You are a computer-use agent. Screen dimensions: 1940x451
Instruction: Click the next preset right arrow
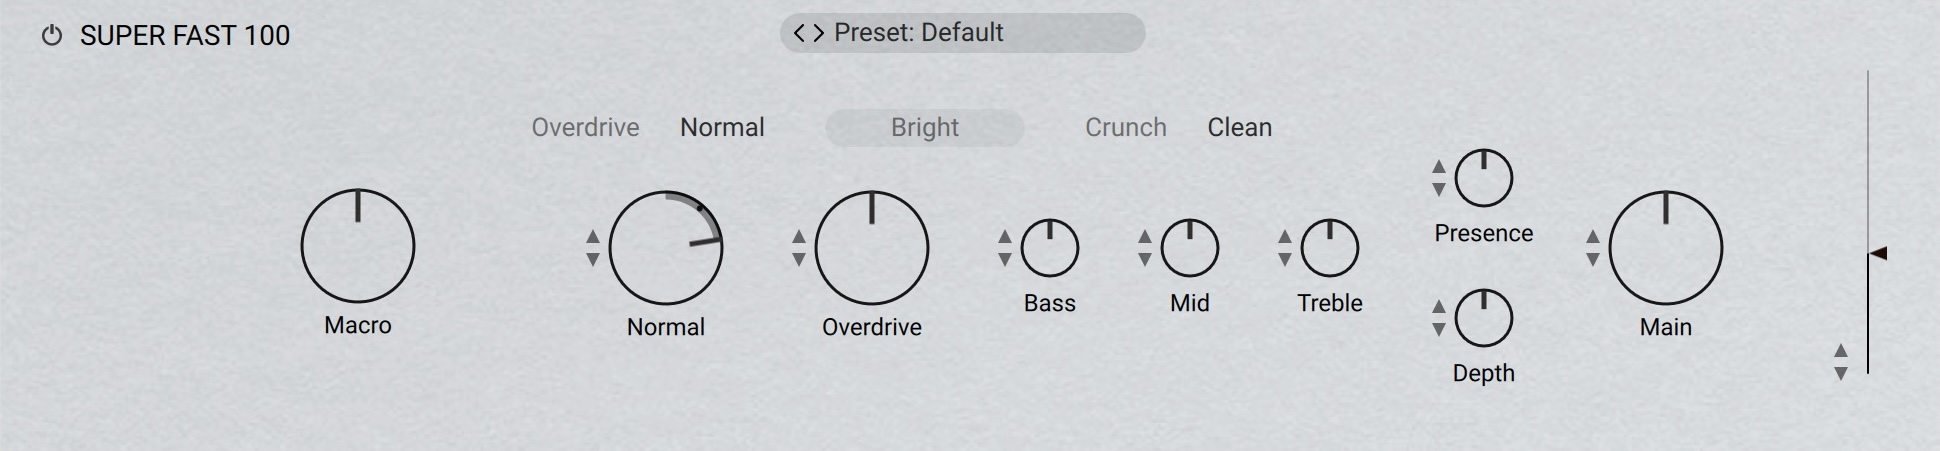[x=818, y=33]
